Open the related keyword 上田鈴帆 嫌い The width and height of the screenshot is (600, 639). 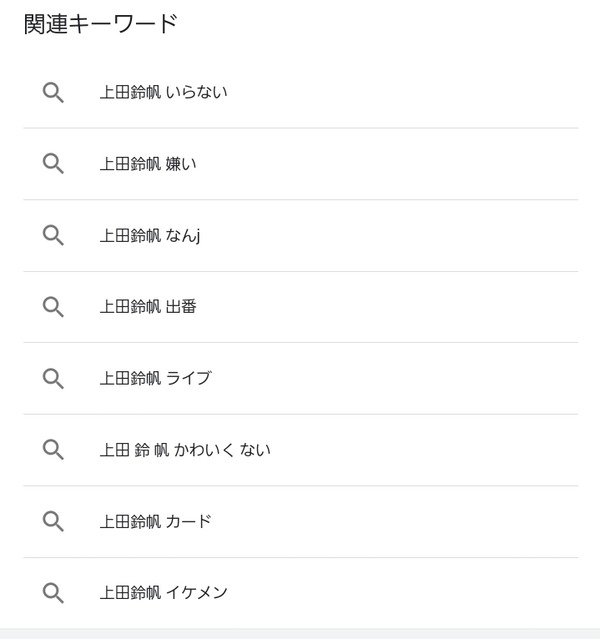click(148, 164)
